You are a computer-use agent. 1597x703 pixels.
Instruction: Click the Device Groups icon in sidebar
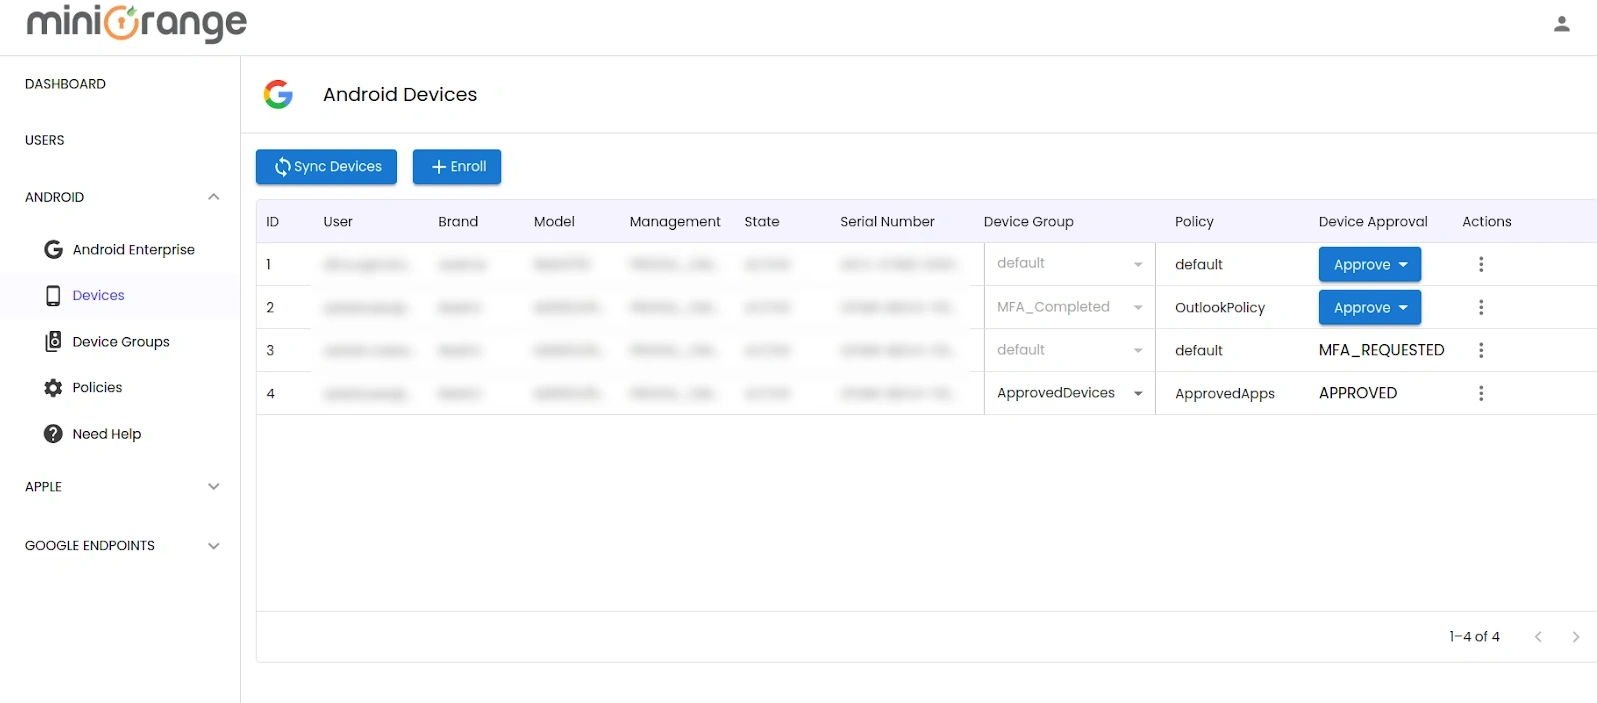(53, 342)
